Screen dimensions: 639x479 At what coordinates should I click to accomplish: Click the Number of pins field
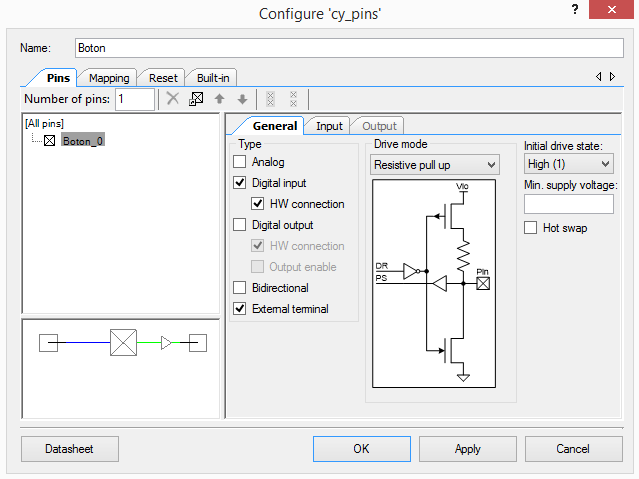click(134, 99)
